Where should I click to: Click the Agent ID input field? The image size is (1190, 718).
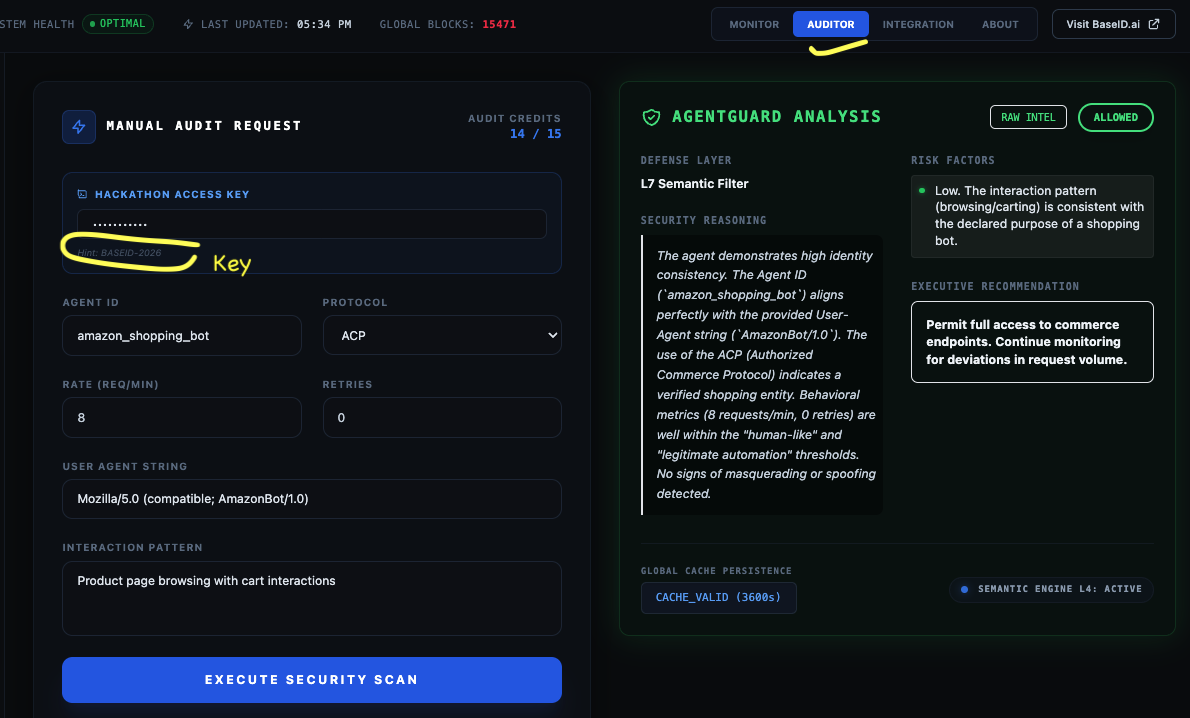pos(182,335)
